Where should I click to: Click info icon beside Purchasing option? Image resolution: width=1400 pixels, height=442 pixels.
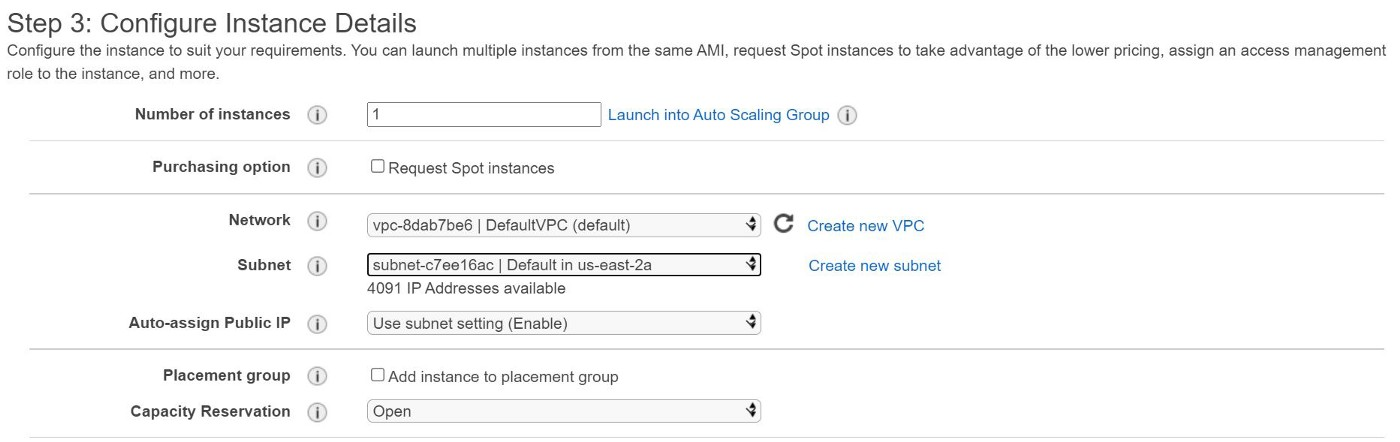click(317, 168)
